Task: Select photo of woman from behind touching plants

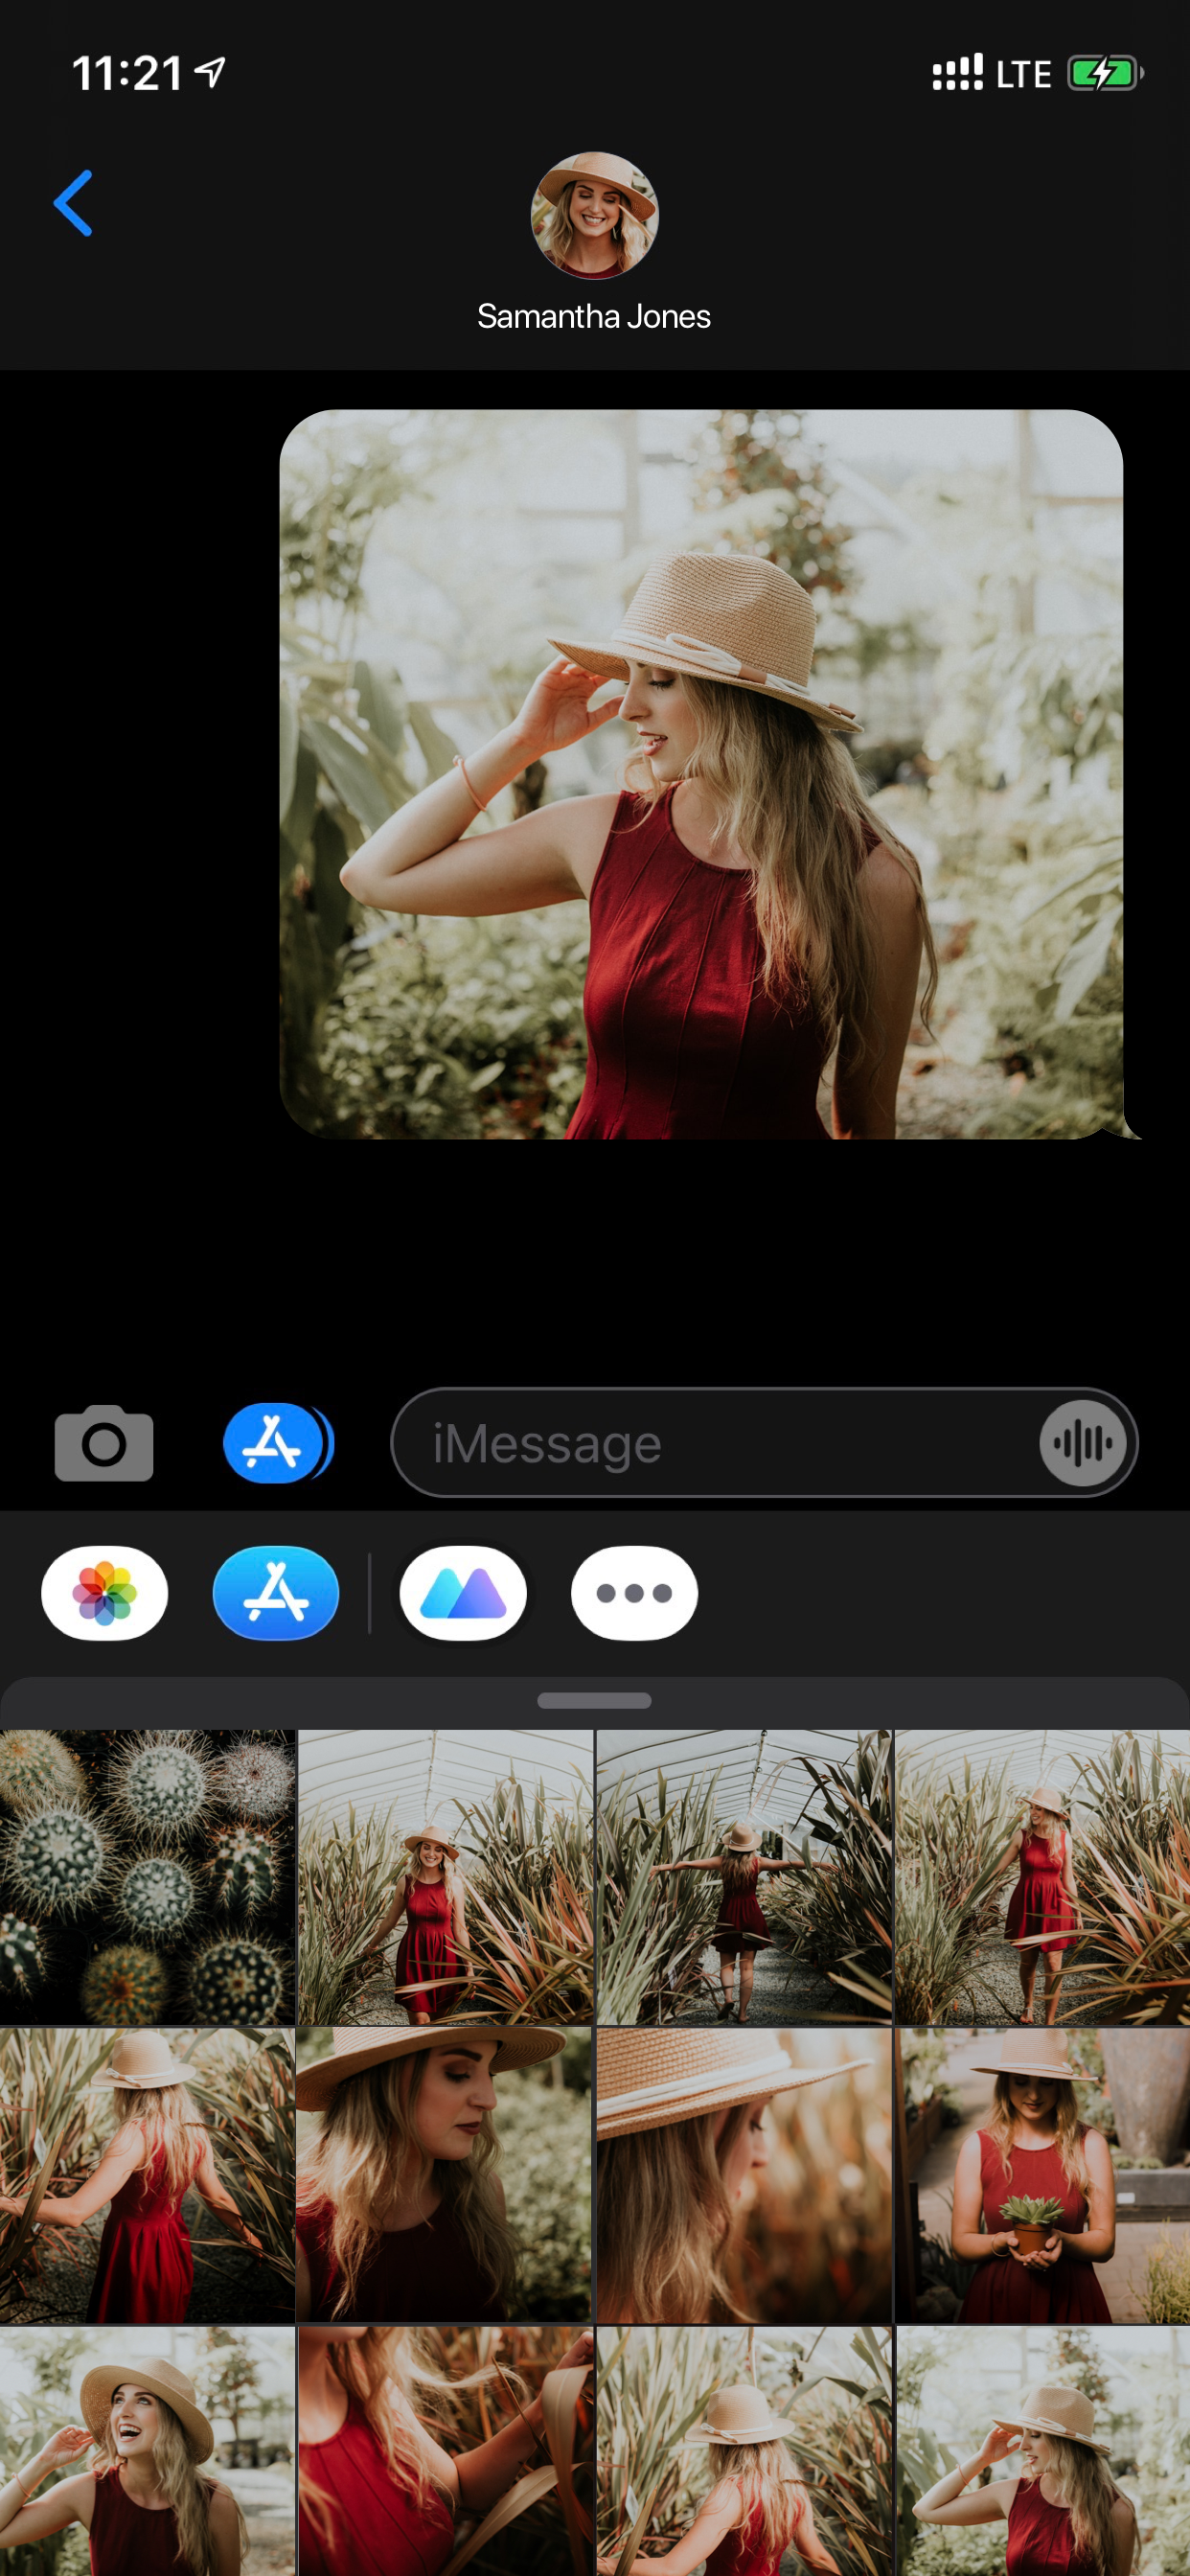Action: 147,2176
